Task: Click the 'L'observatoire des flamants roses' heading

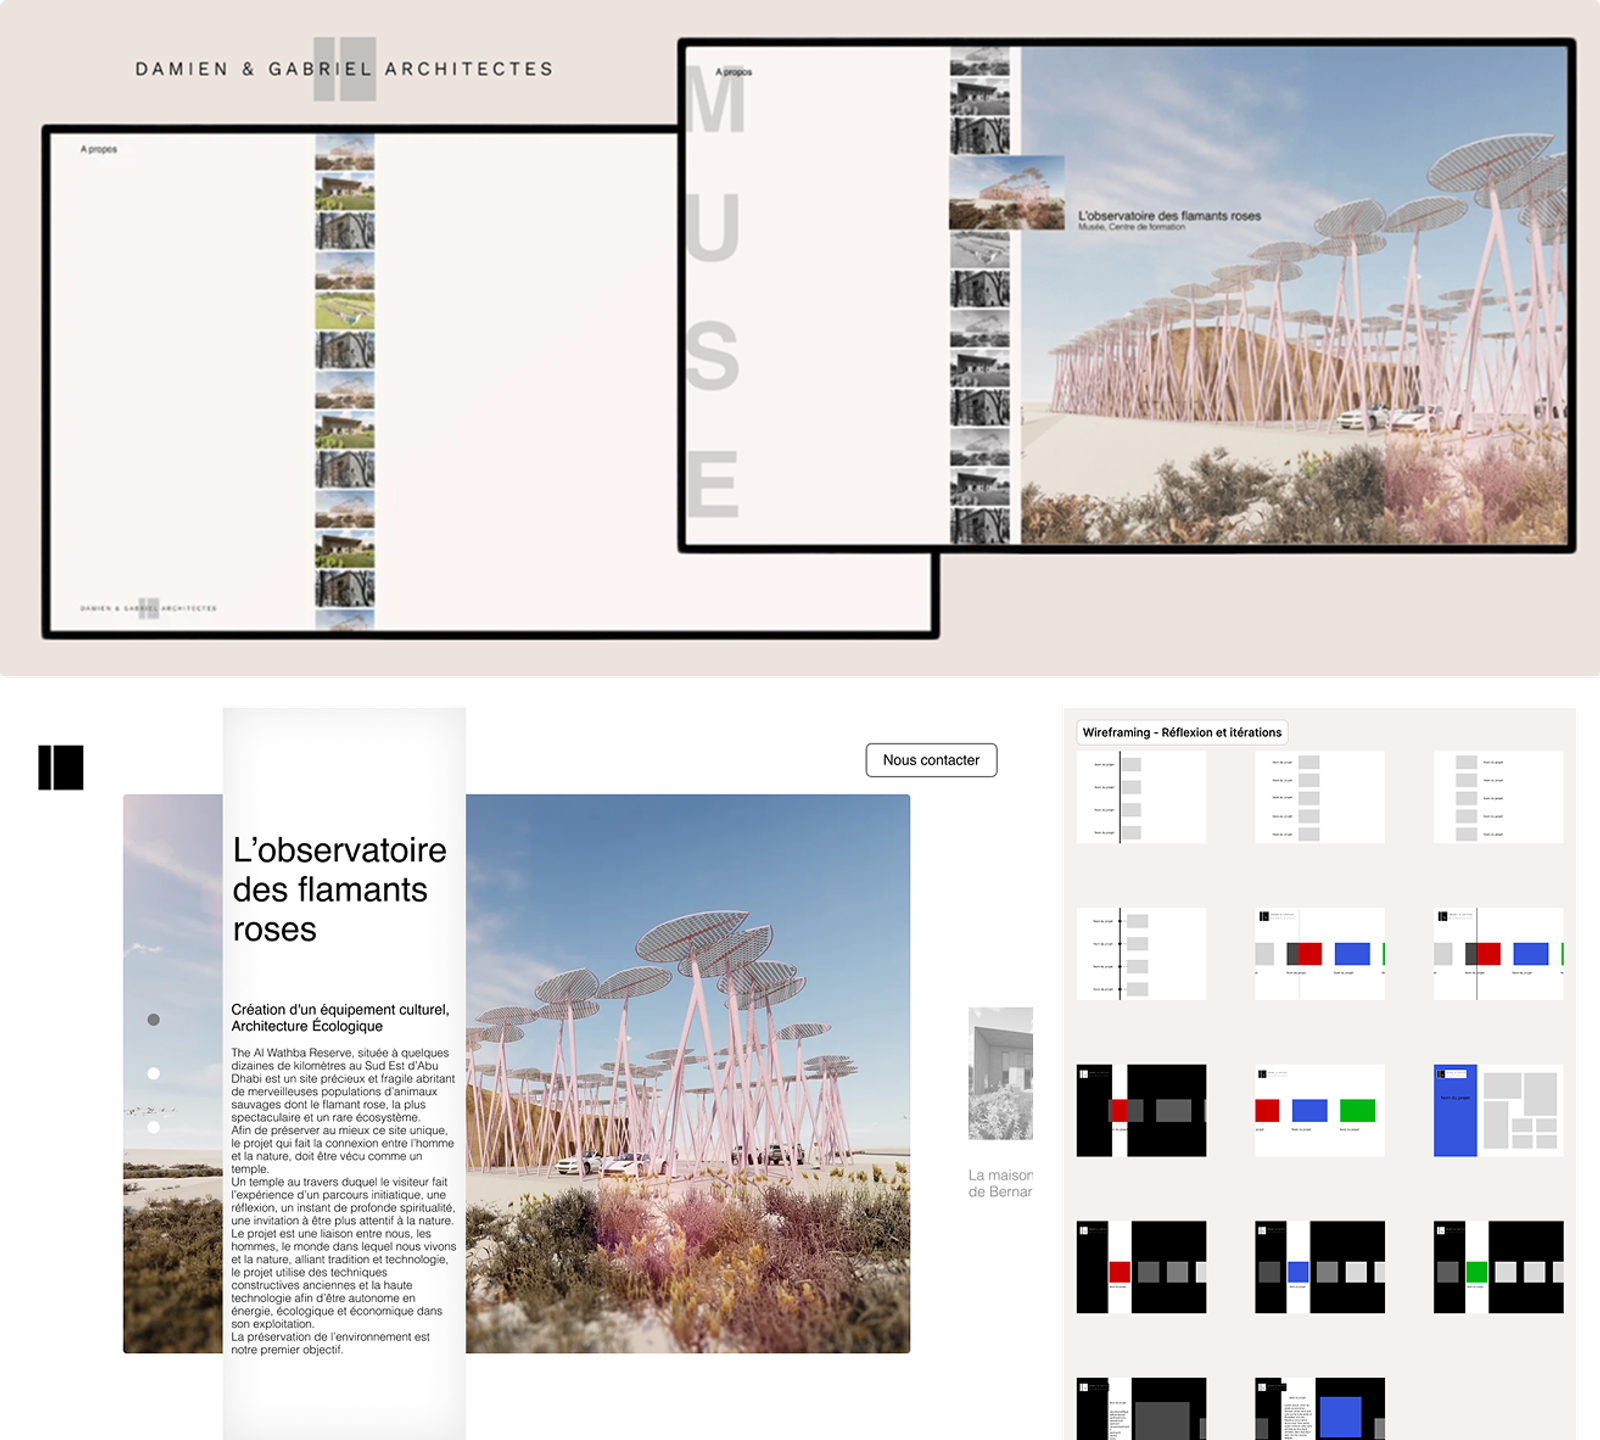Action: (340, 889)
